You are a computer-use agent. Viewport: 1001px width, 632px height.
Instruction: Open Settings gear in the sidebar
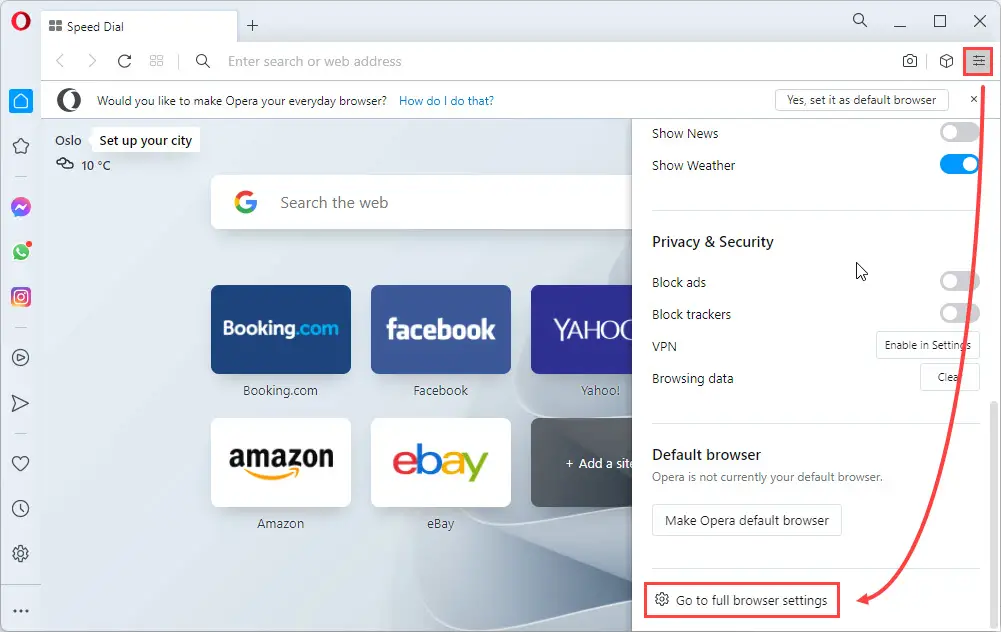[20, 553]
